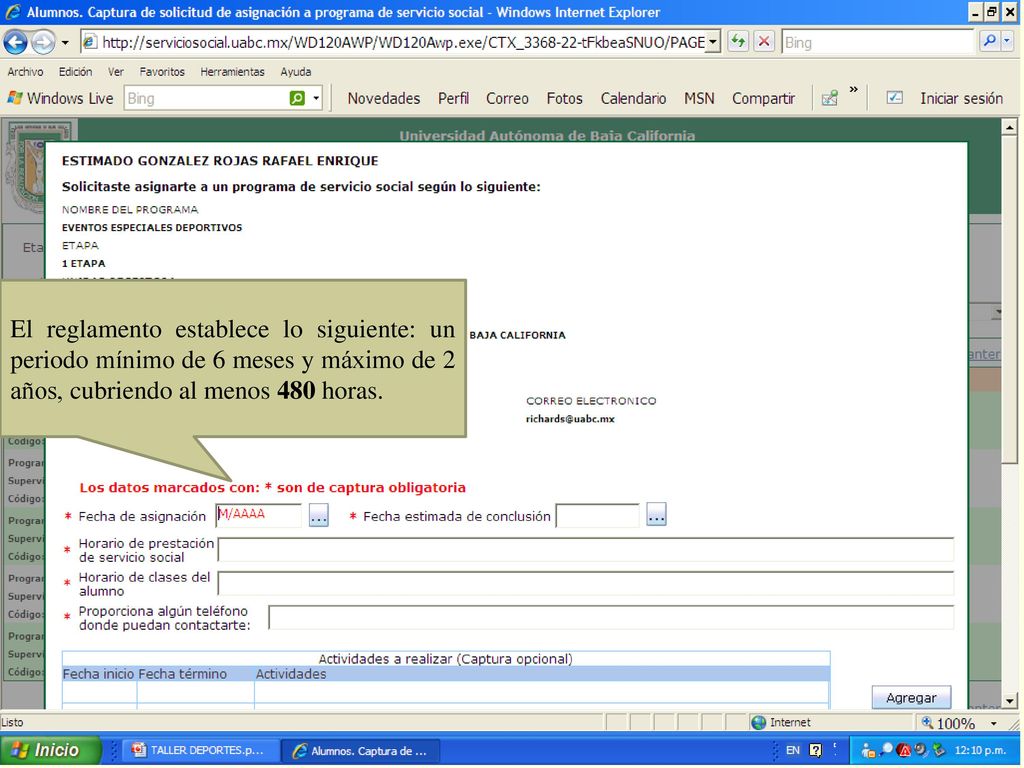
Task: Open the zoom level 100% dropdown
Action: tap(993, 723)
